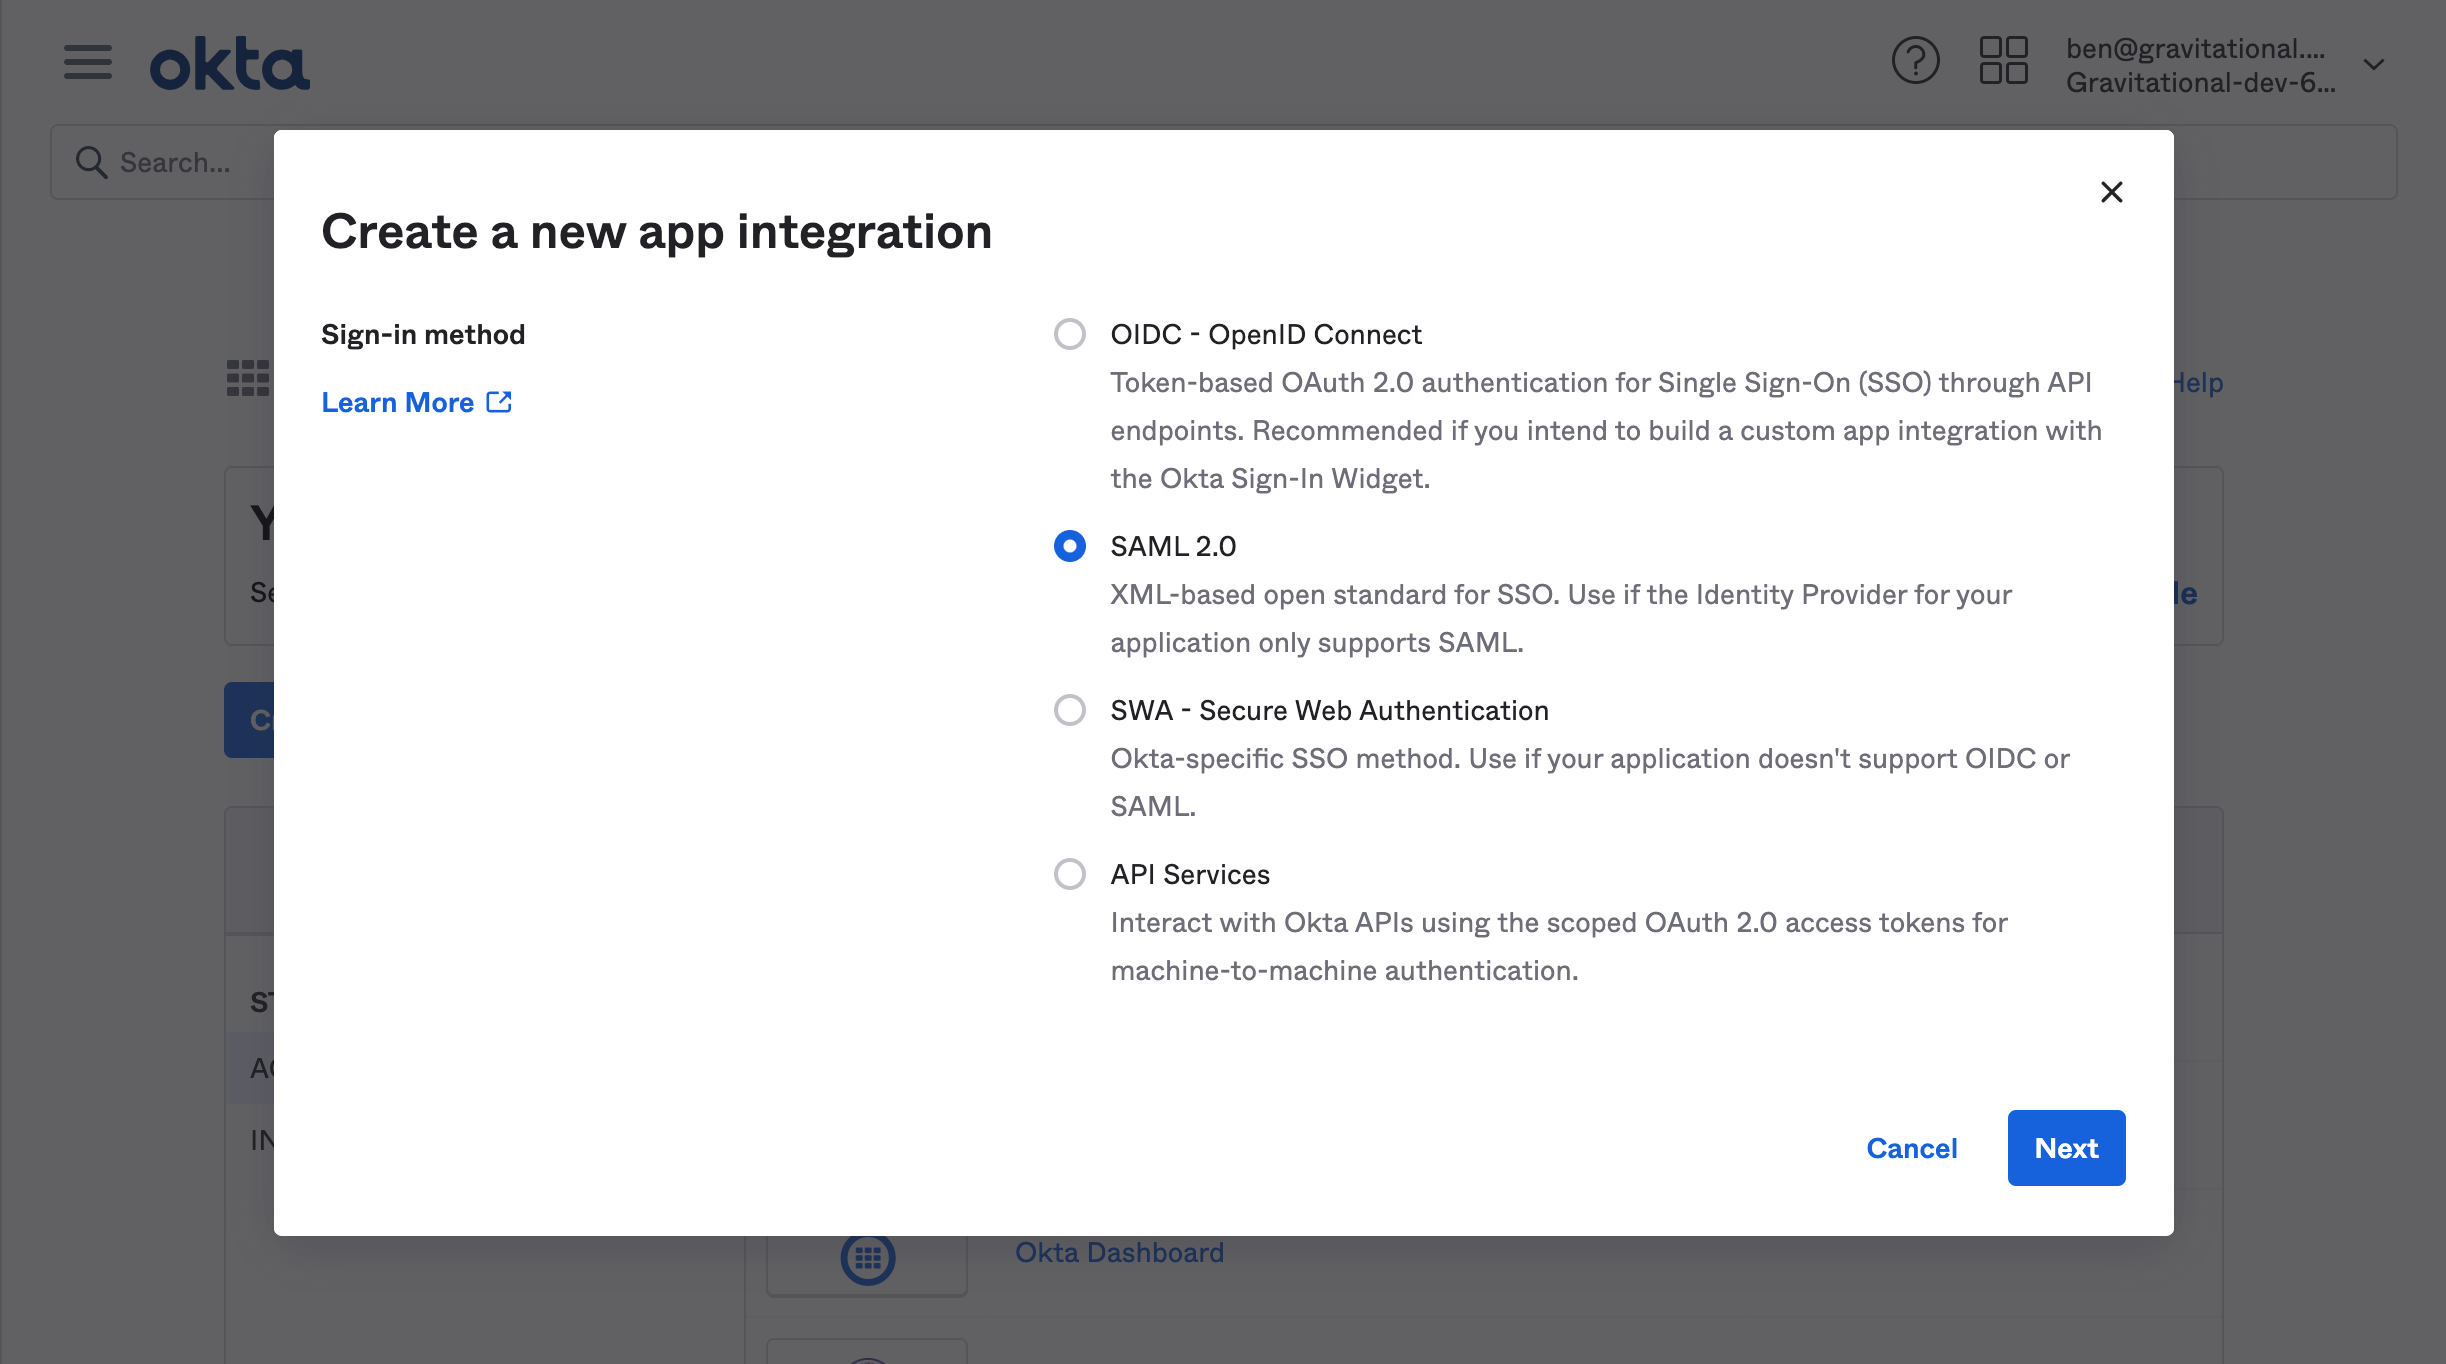
Task: Expand the account dropdown chevron
Action: point(2372,65)
